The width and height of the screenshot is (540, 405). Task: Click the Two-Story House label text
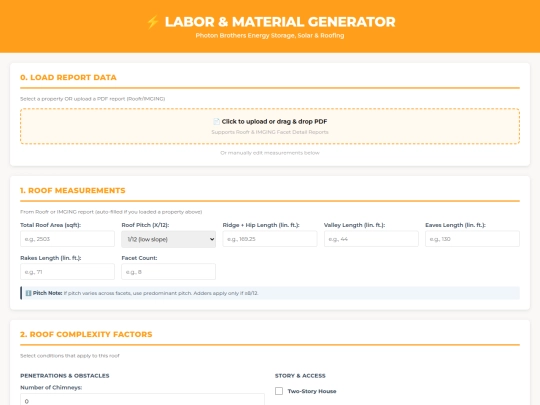coord(312,391)
